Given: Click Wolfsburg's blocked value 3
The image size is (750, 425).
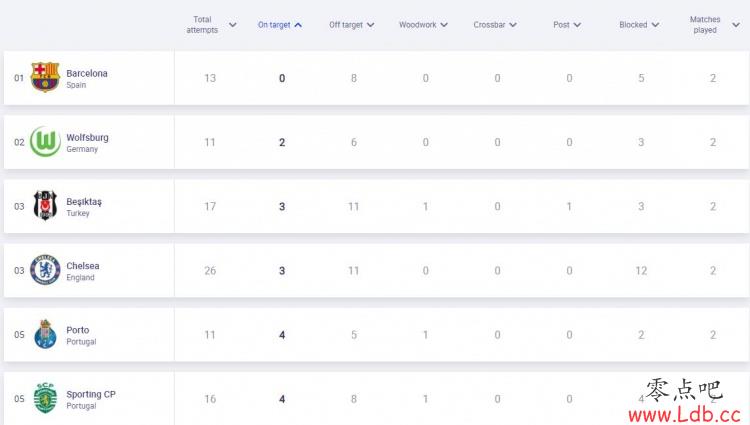Looking at the screenshot, I should (641, 142).
